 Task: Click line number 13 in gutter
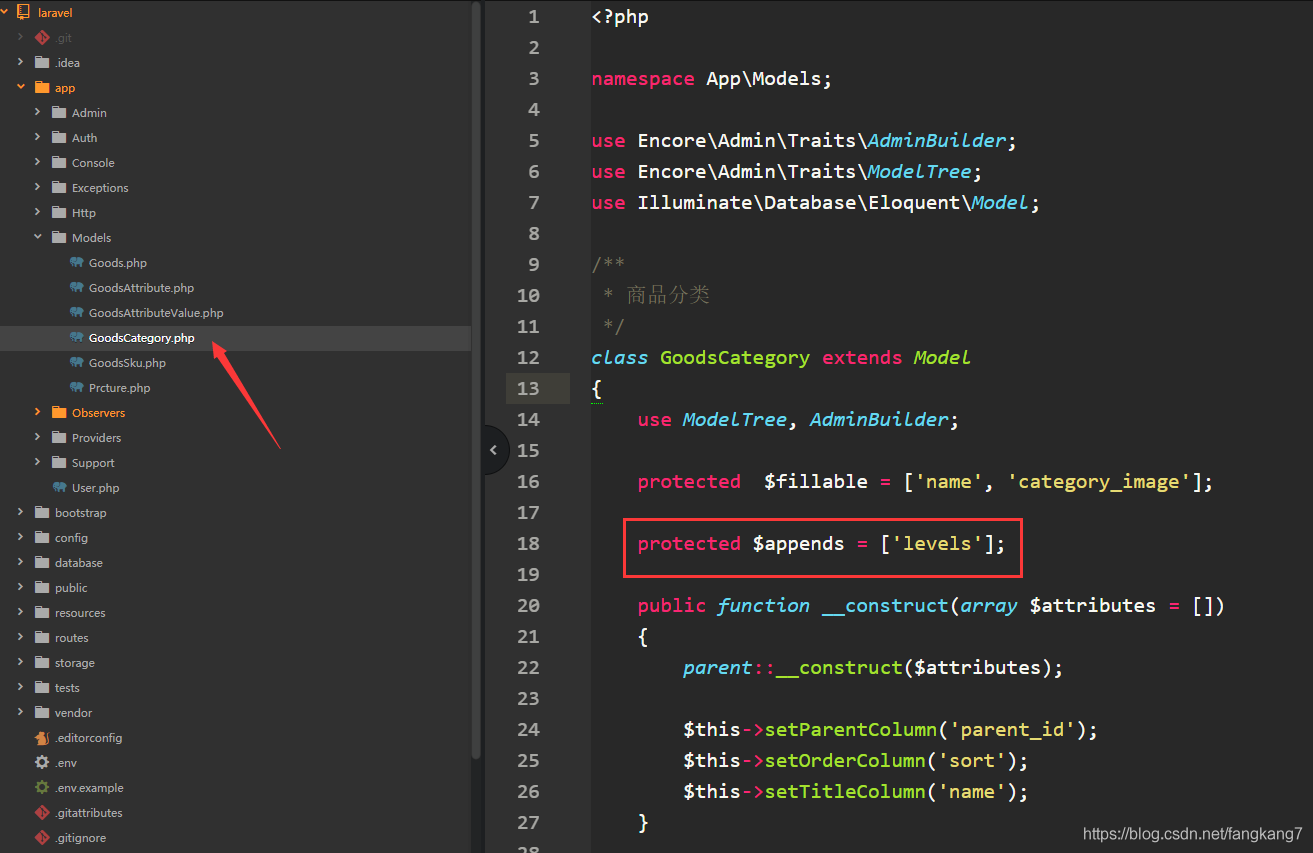pyautogui.click(x=528, y=388)
